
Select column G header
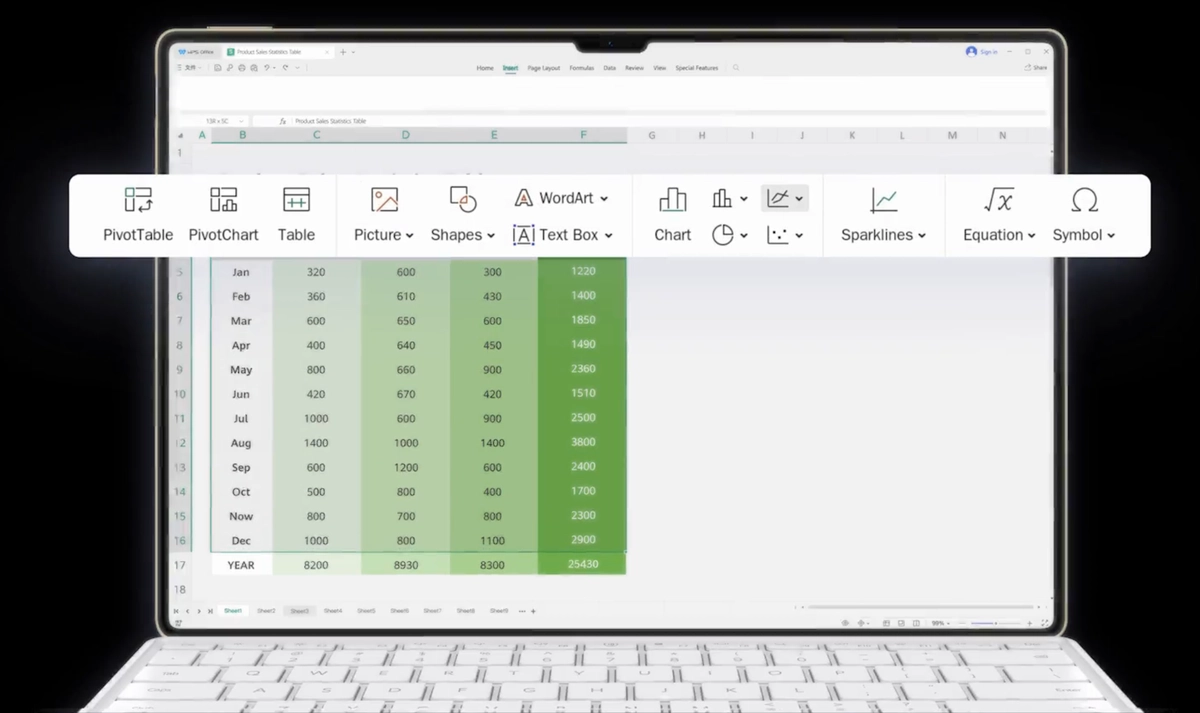651,135
